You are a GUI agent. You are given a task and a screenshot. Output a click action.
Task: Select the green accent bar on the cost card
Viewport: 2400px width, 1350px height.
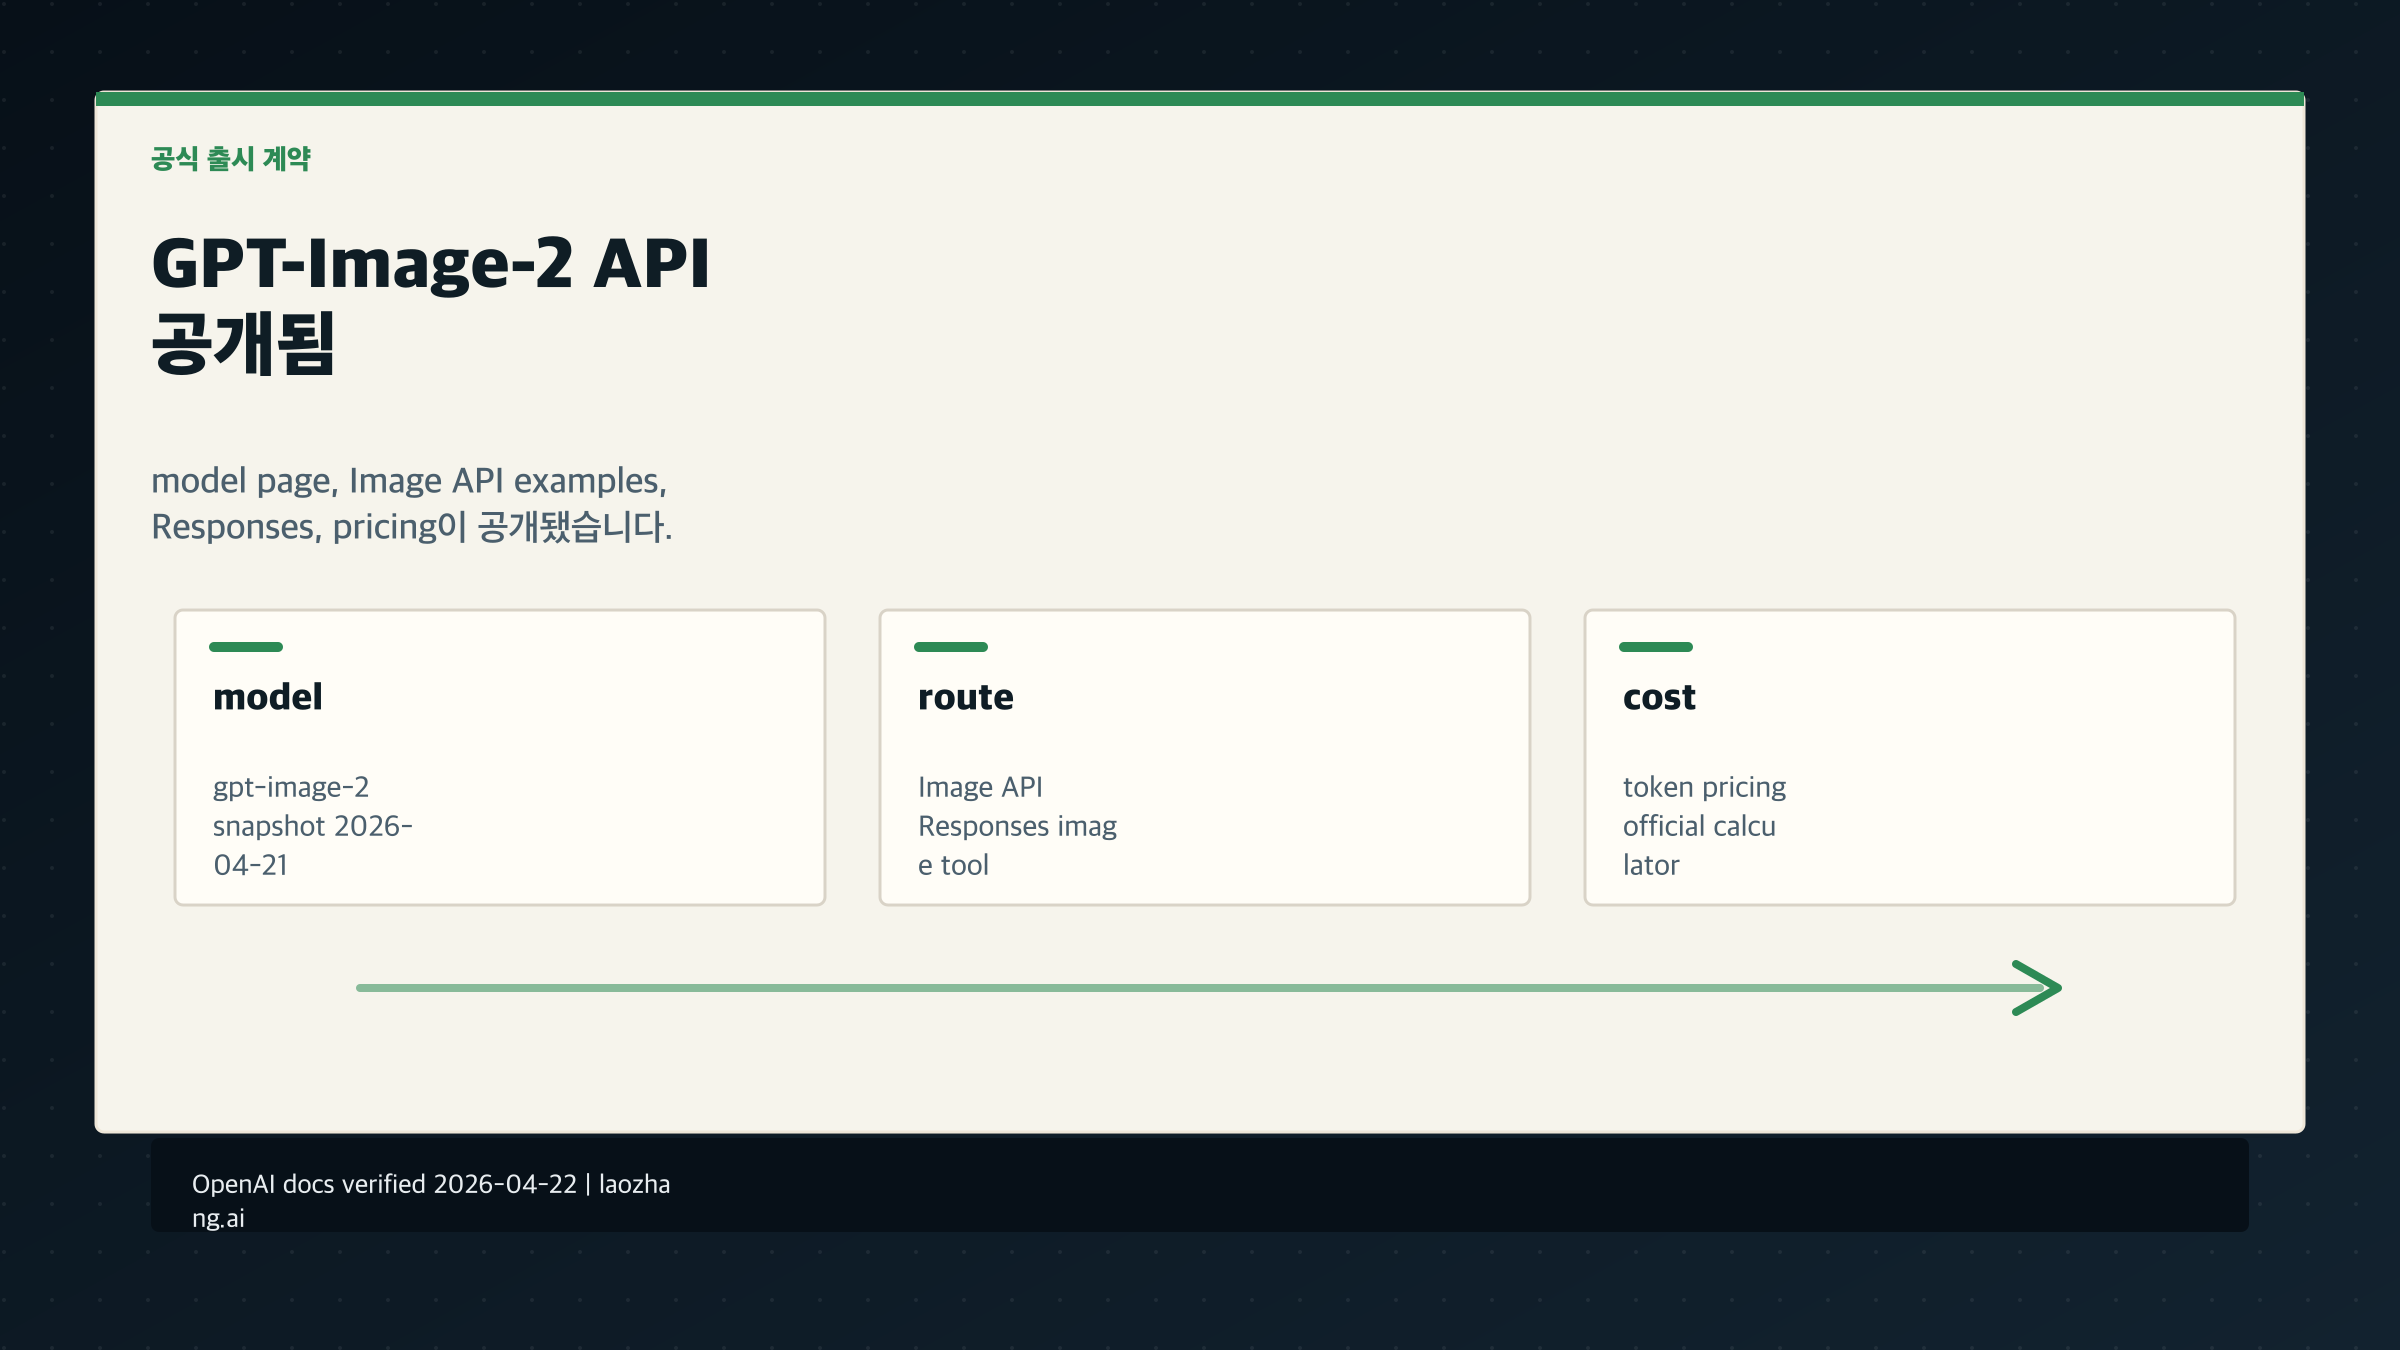click(1656, 648)
